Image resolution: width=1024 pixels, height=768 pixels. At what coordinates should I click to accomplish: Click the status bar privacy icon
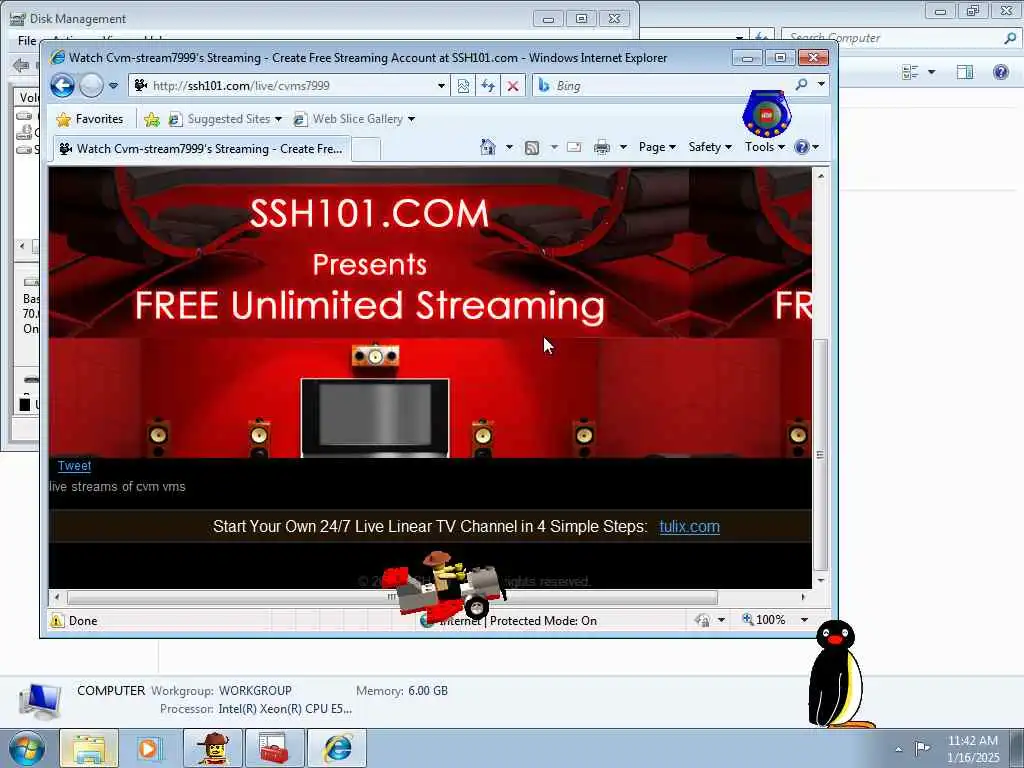coord(703,620)
